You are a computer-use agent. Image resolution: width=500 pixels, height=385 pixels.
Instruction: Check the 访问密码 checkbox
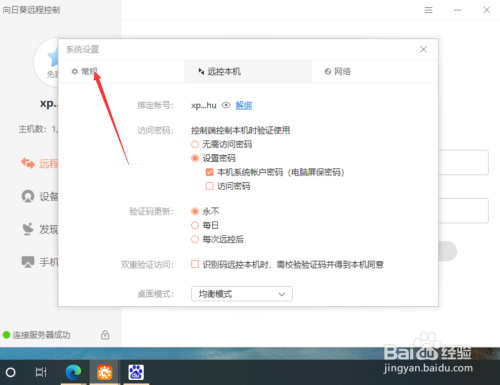pos(209,186)
